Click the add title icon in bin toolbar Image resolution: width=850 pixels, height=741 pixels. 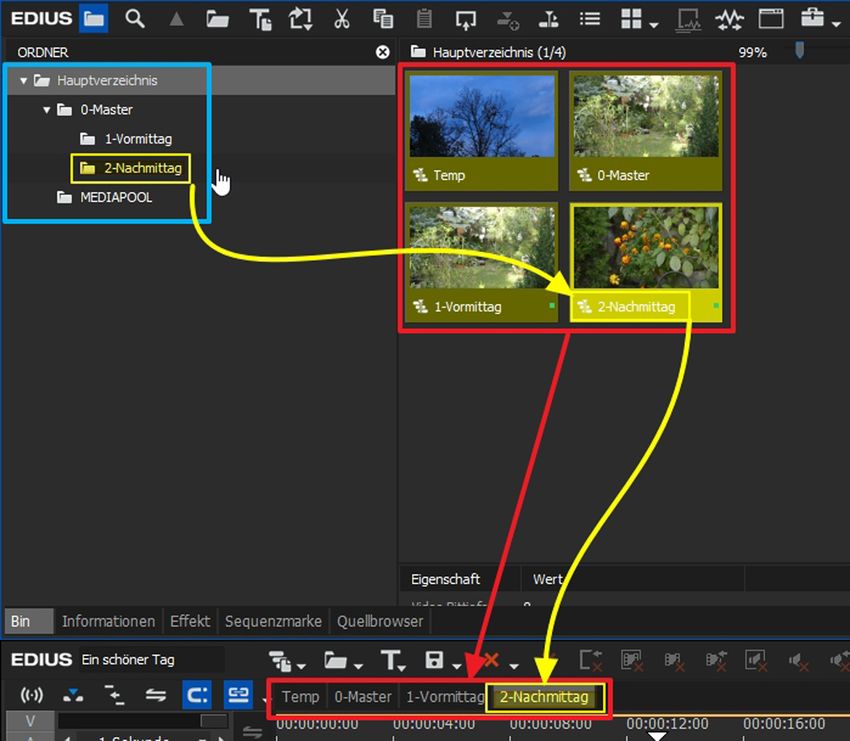[x=260, y=18]
